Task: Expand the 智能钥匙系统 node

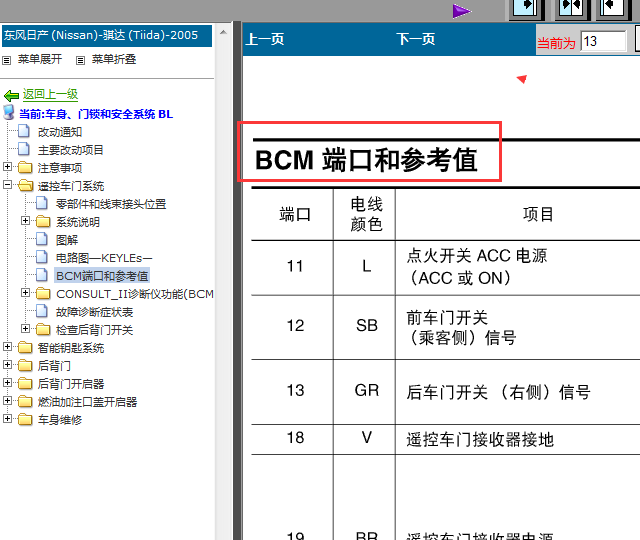Action: (x=7, y=347)
